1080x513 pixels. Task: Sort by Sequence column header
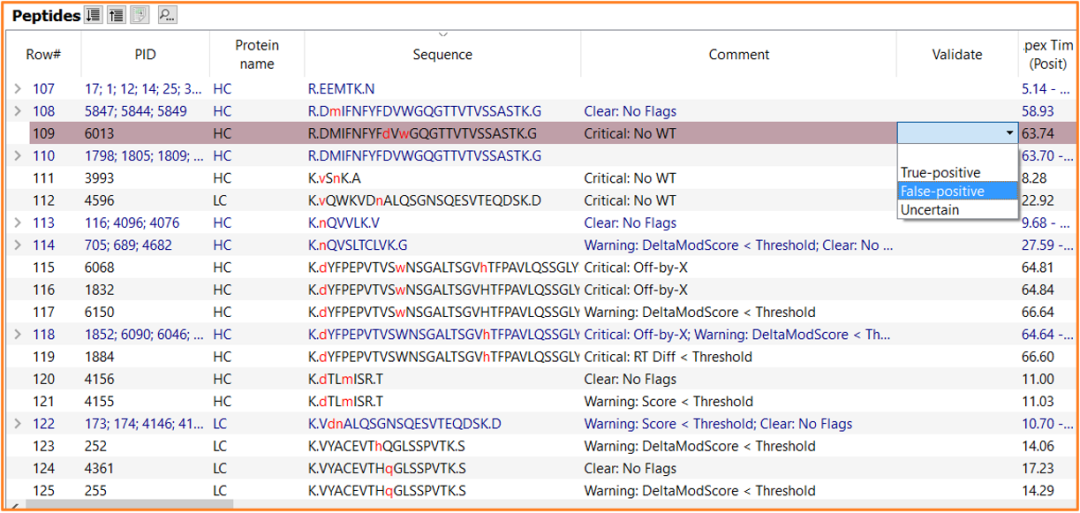point(443,54)
